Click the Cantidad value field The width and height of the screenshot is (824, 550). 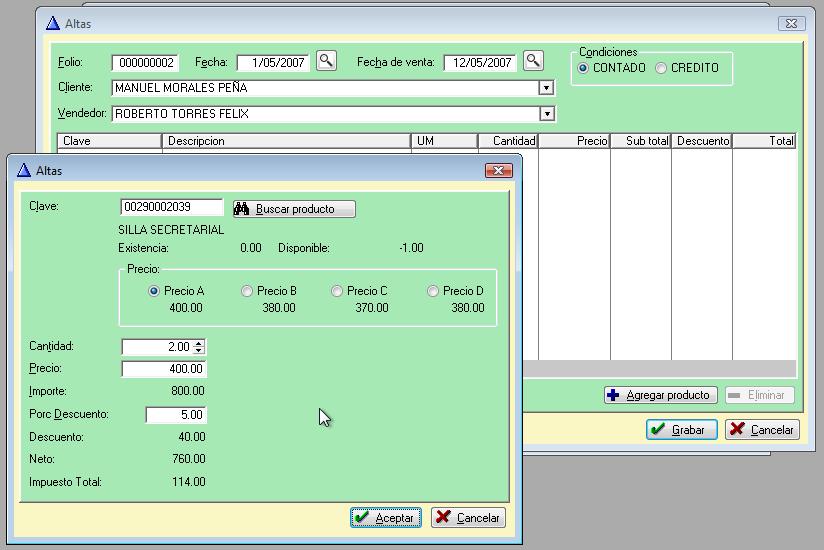click(x=157, y=347)
